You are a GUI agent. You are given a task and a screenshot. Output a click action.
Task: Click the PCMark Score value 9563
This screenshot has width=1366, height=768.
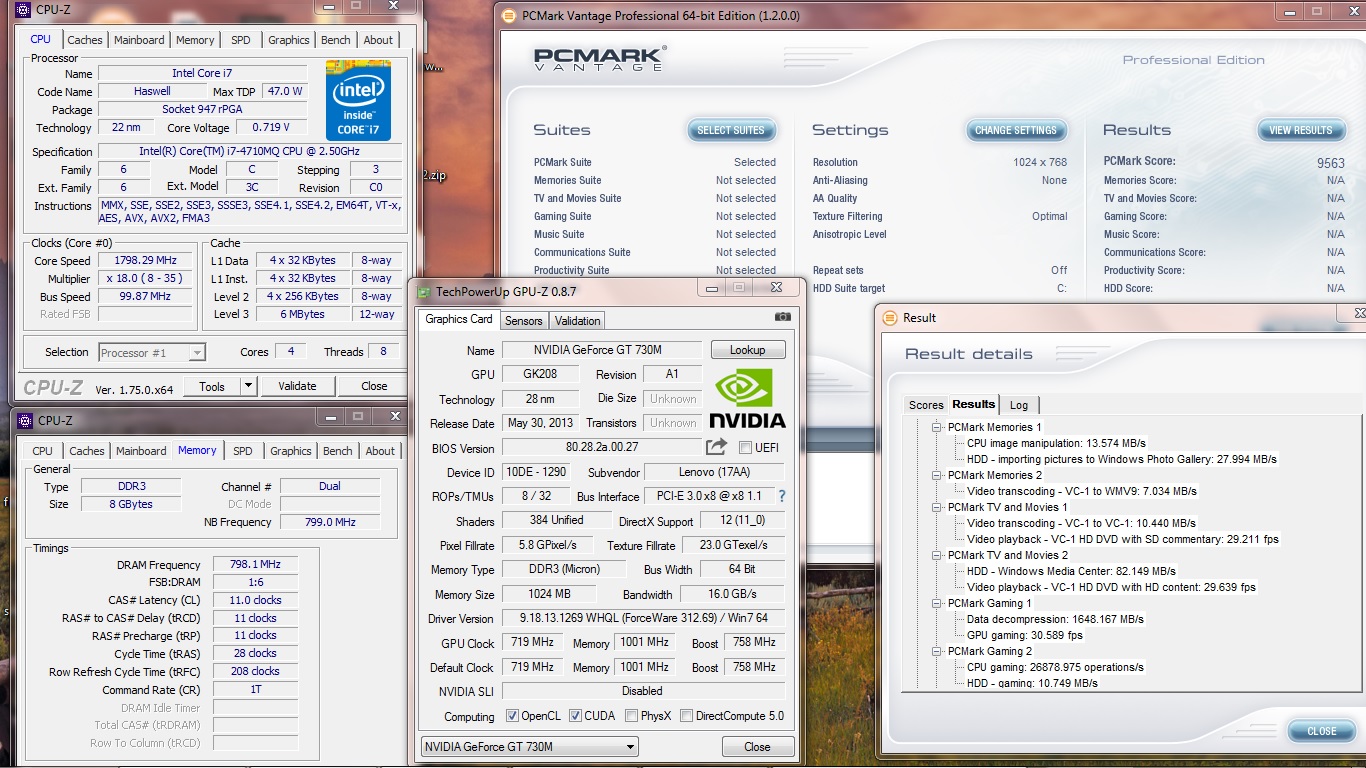pos(1331,163)
